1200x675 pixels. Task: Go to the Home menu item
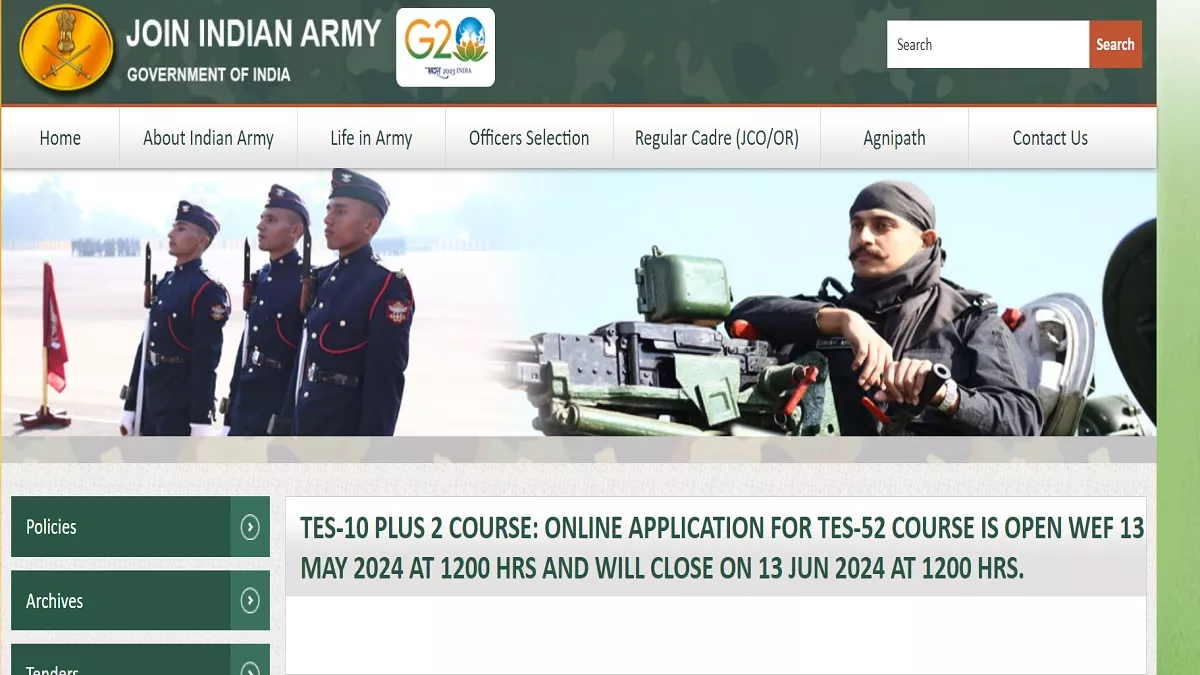pyautogui.click(x=60, y=138)
